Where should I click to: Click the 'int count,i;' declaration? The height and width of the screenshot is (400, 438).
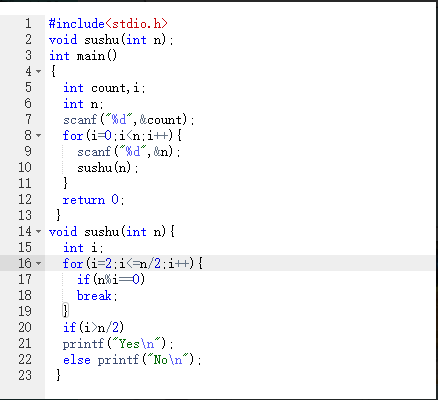[104, 88]
